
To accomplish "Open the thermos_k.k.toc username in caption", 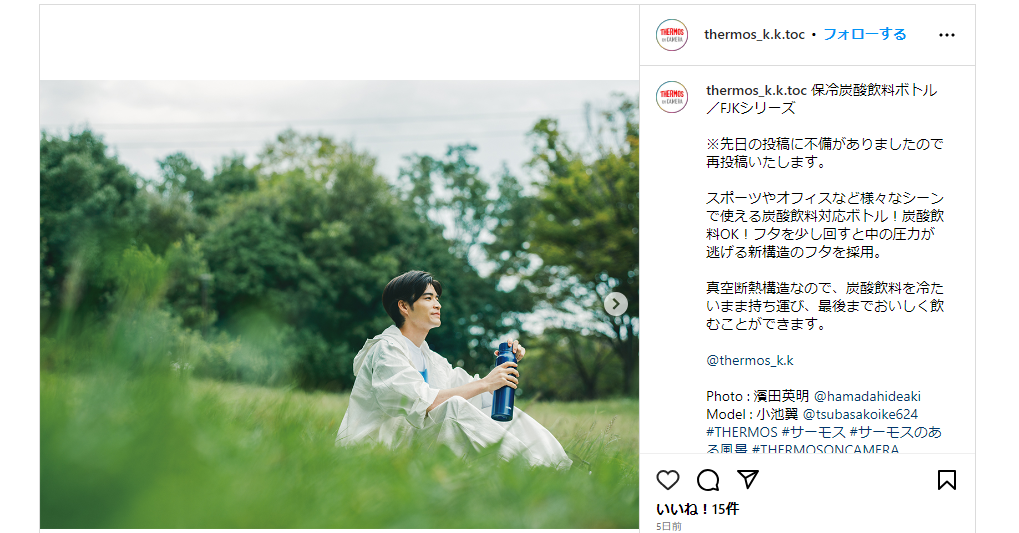I will tap(756, 90).
